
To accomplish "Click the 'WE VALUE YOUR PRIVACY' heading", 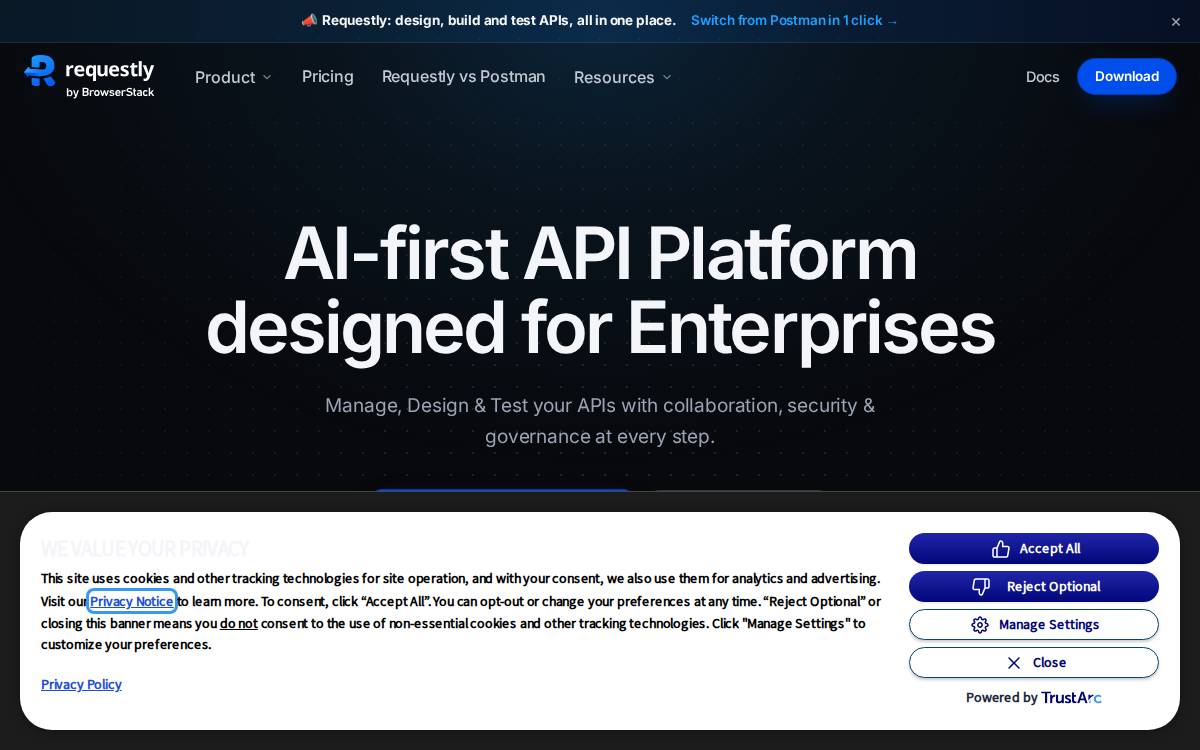I will (x=145, y=549).
